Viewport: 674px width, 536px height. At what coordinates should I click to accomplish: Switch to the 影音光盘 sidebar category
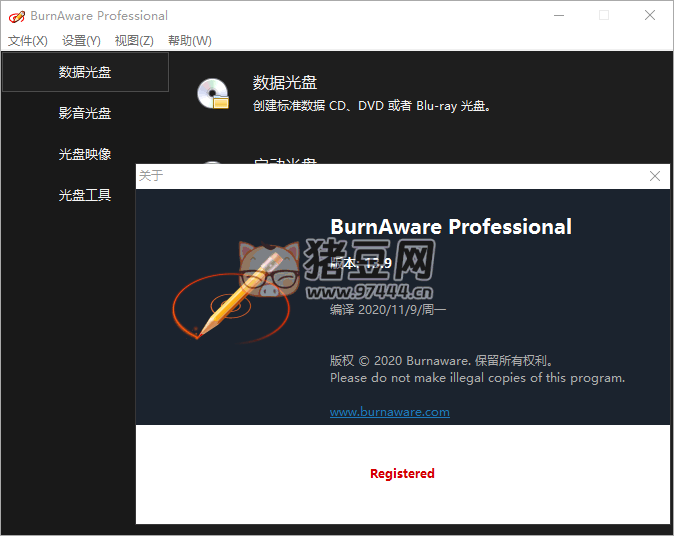pyautogui.click(x=85, y=113)
